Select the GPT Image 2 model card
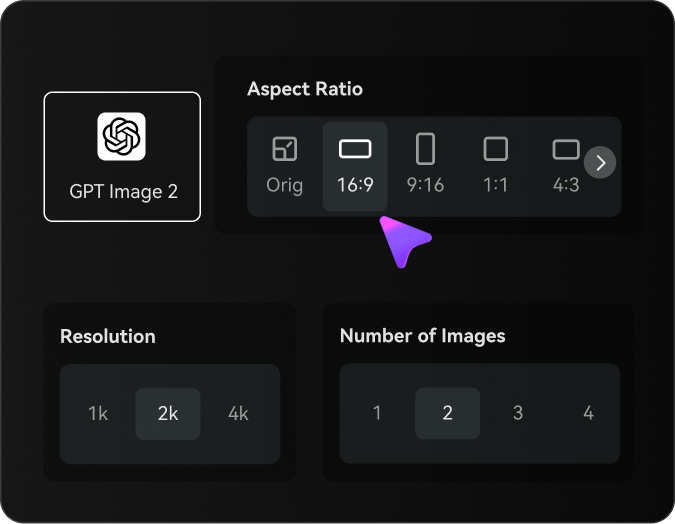675x524 pixels. pos(122,157)
